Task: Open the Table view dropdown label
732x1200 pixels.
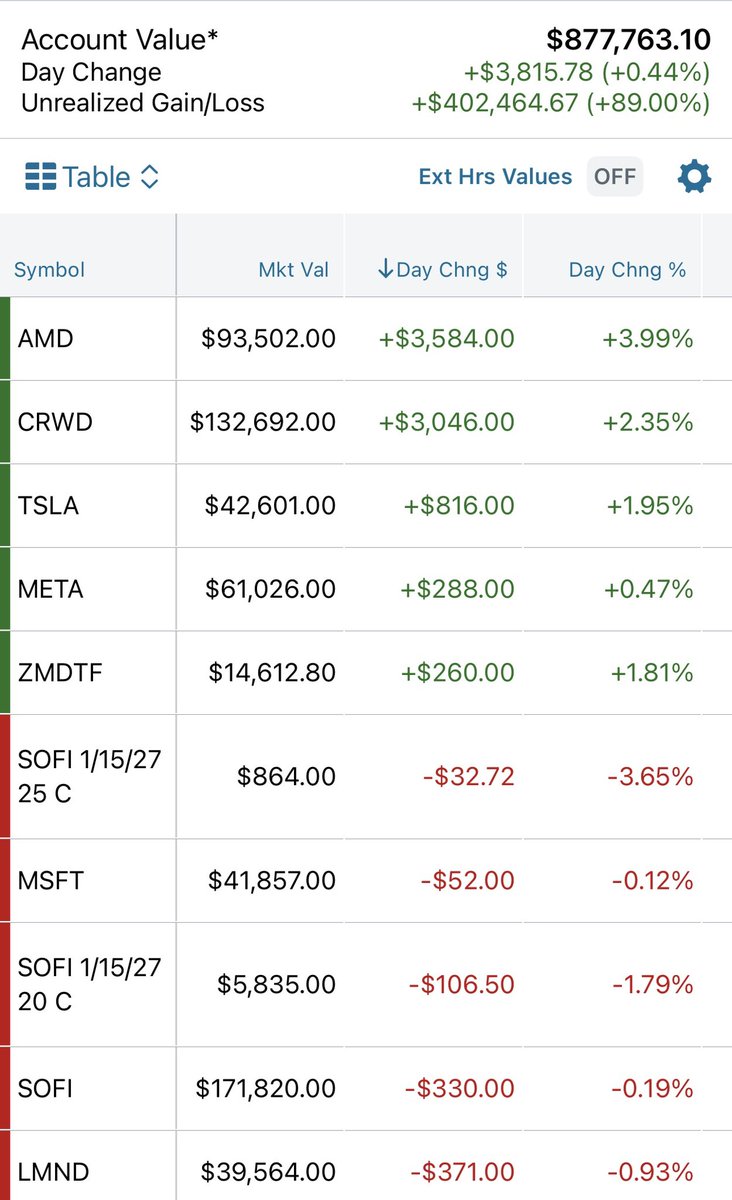Action: [96, 177]
